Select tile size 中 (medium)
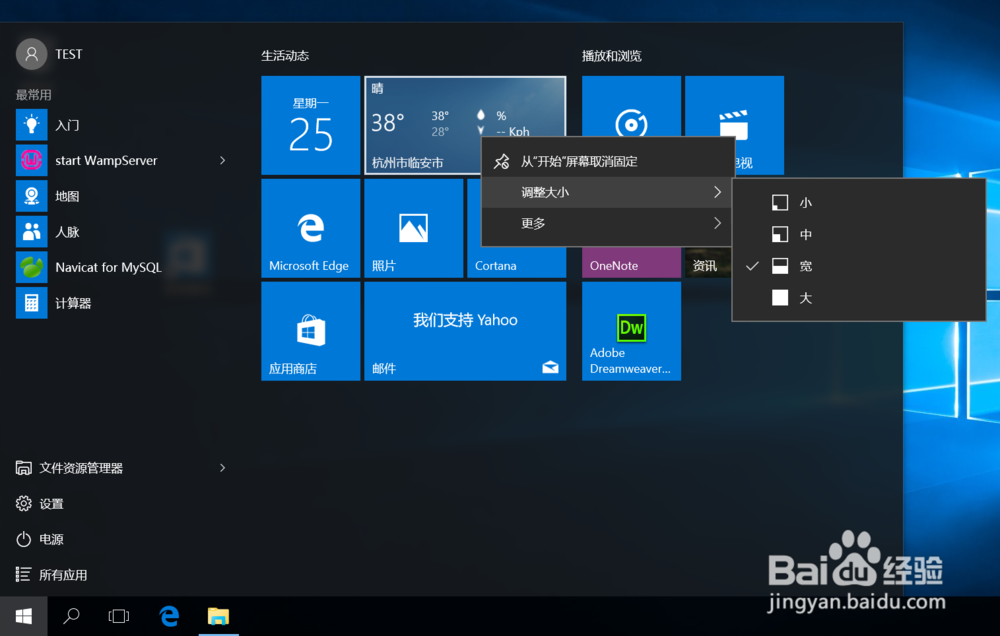The height and width of the screenshot is (636, 1000). (858, 234)
